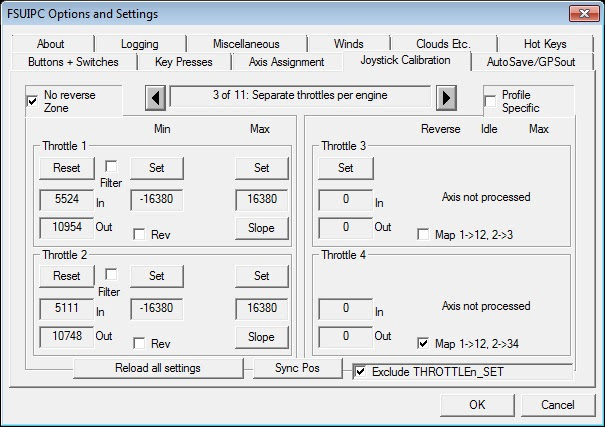The height and width of the screenshot is (427, 605).
Task: Click Throttle 3 Set button
Action: (346, 168)
